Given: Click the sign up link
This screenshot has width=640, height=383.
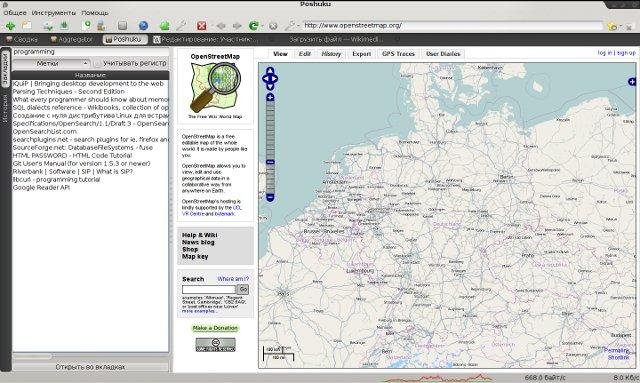Looking at the screenshot, I should (626, 53).
